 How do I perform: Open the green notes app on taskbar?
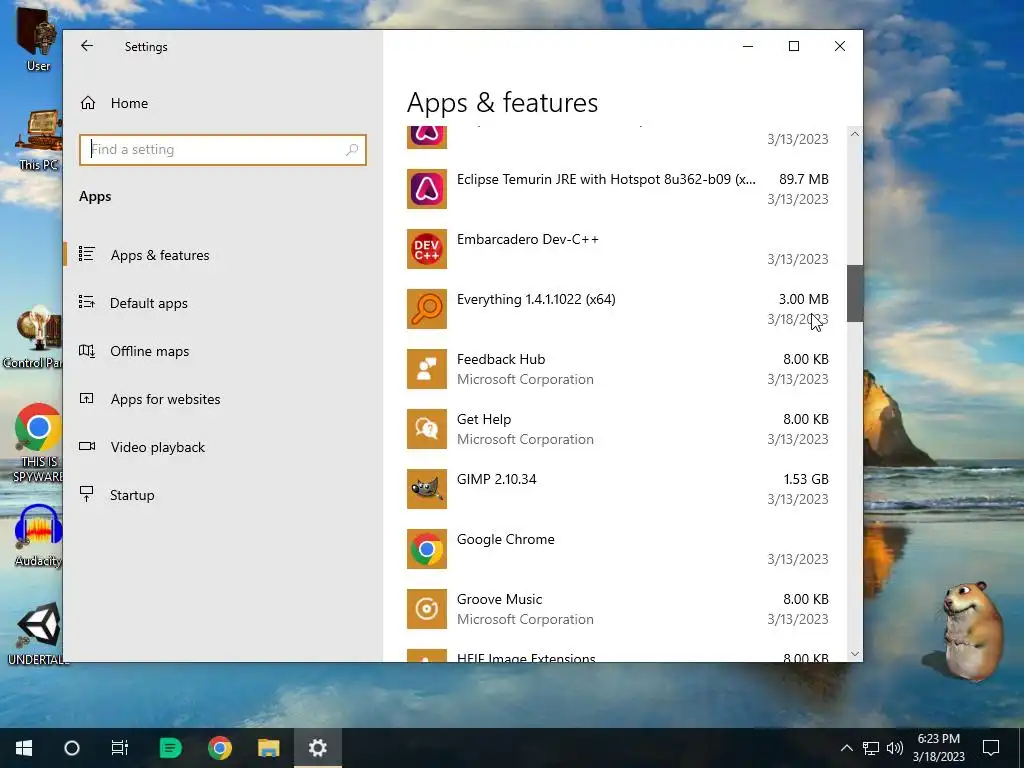tap(170, 748)
